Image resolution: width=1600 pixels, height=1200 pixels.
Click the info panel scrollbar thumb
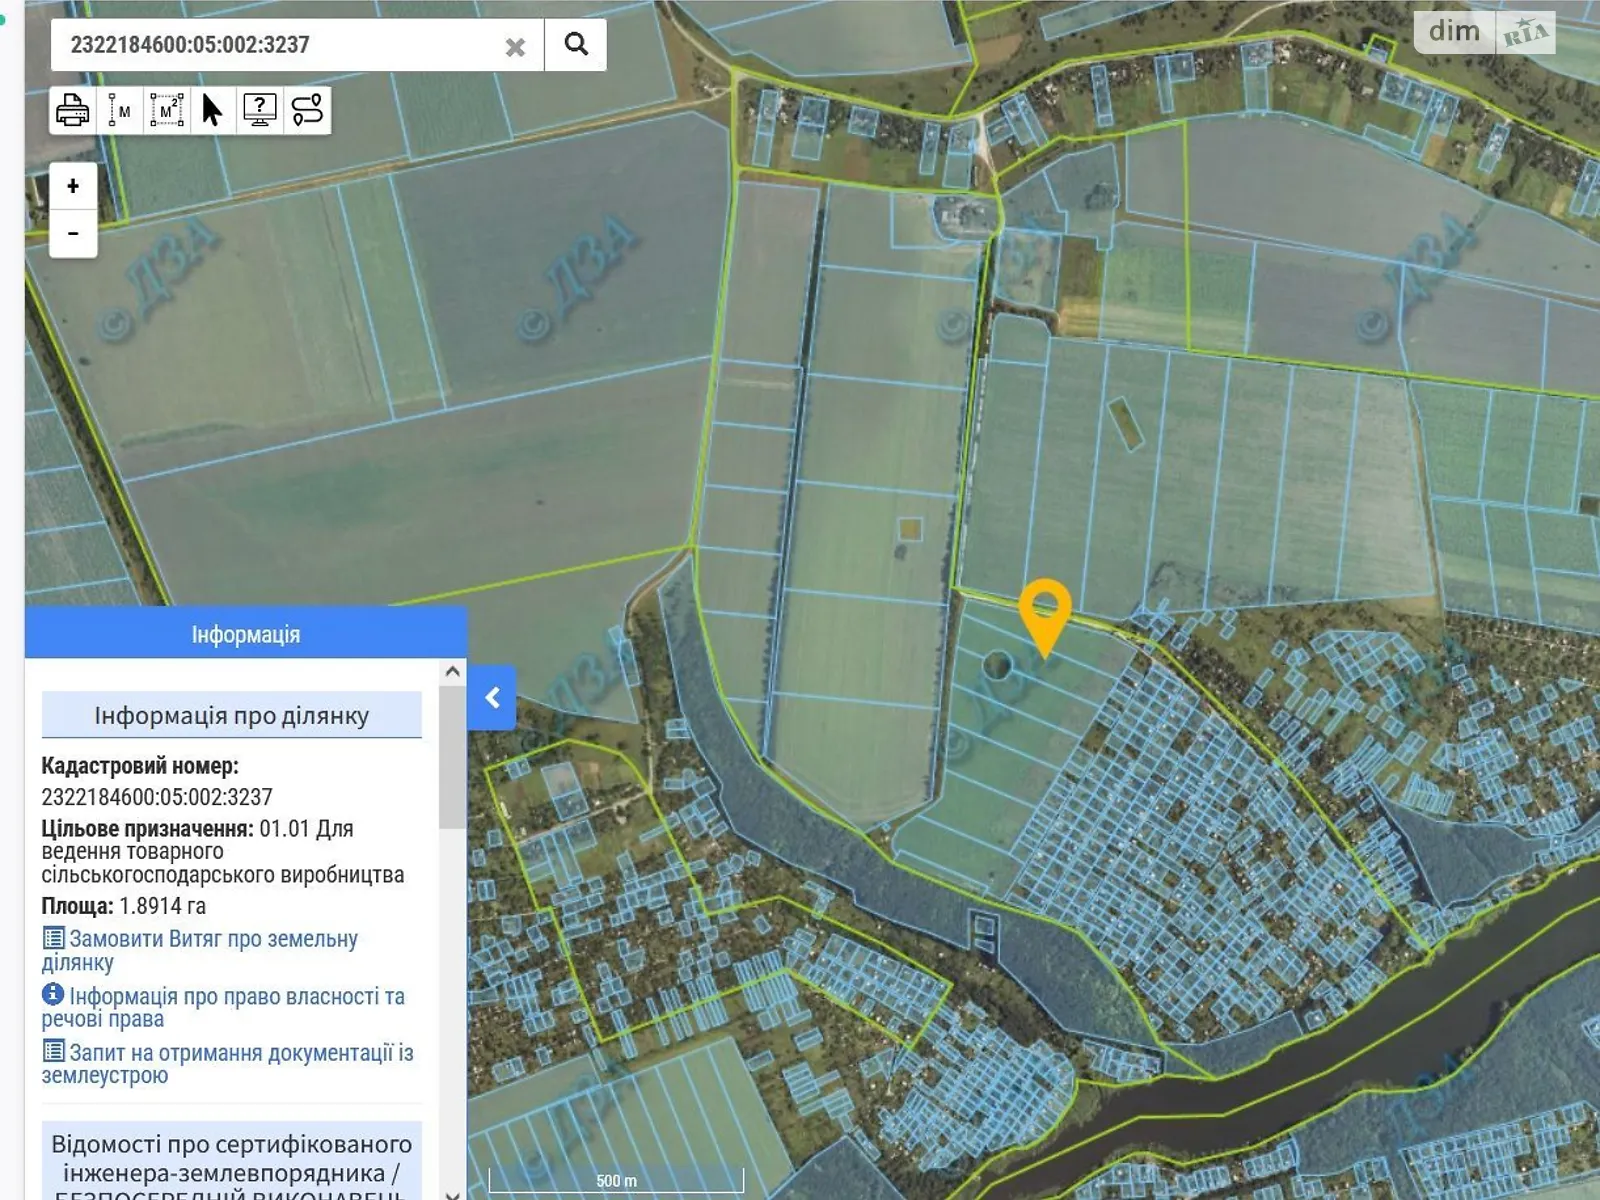tap(452, 760)
